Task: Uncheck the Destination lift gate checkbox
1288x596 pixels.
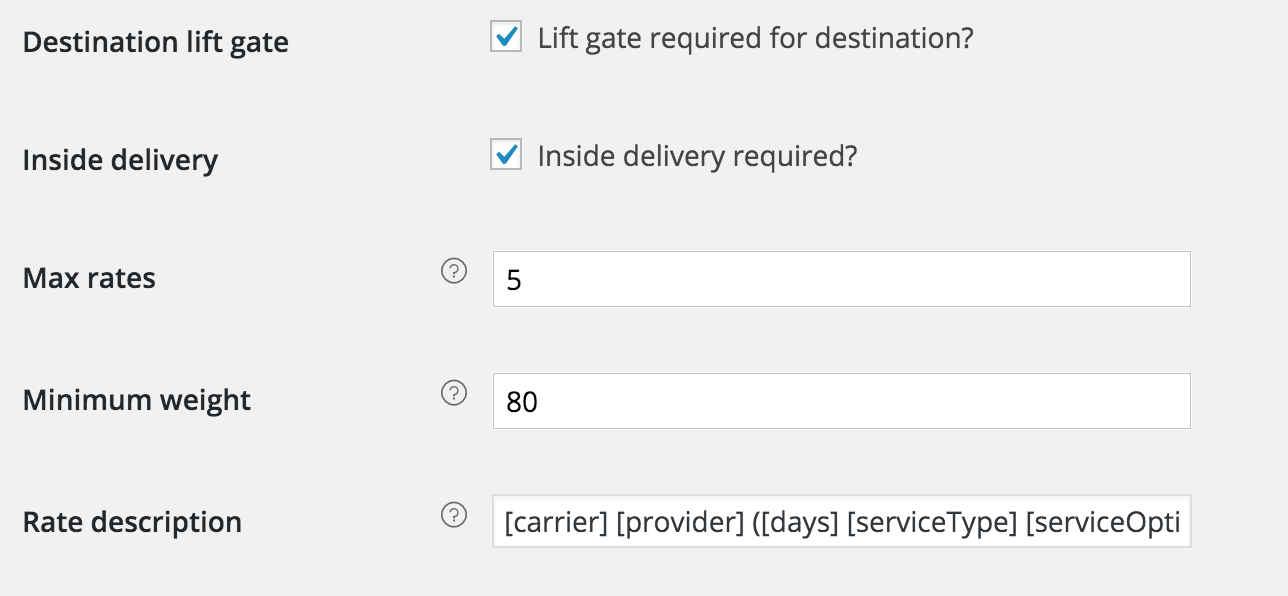Action: pyautogui.click(x=506, y=37)
